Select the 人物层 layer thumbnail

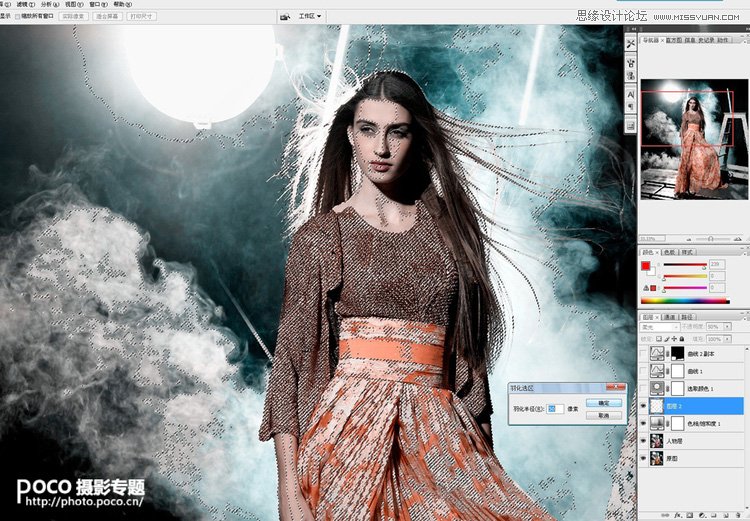coord(657,441)
